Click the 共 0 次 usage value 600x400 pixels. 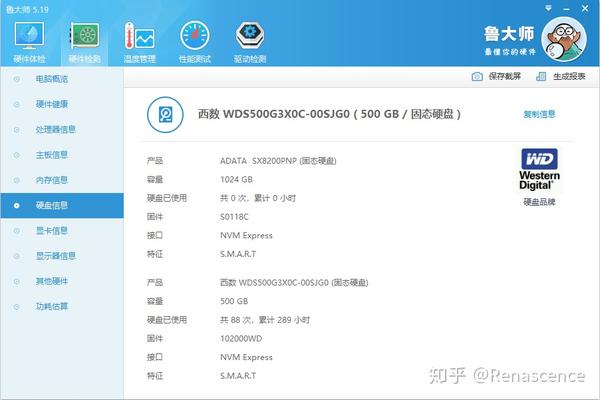tap(258, 198)
